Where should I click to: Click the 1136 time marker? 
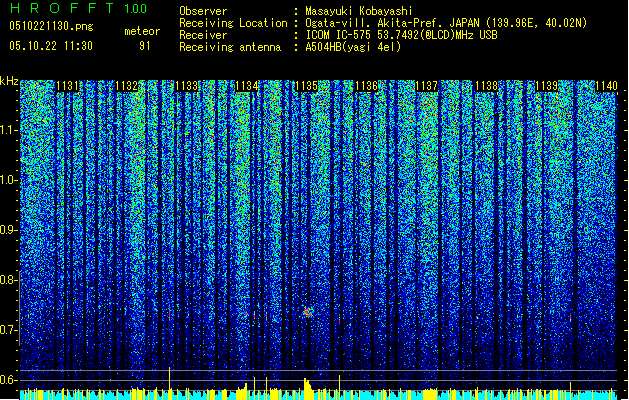tap(367, 86)
